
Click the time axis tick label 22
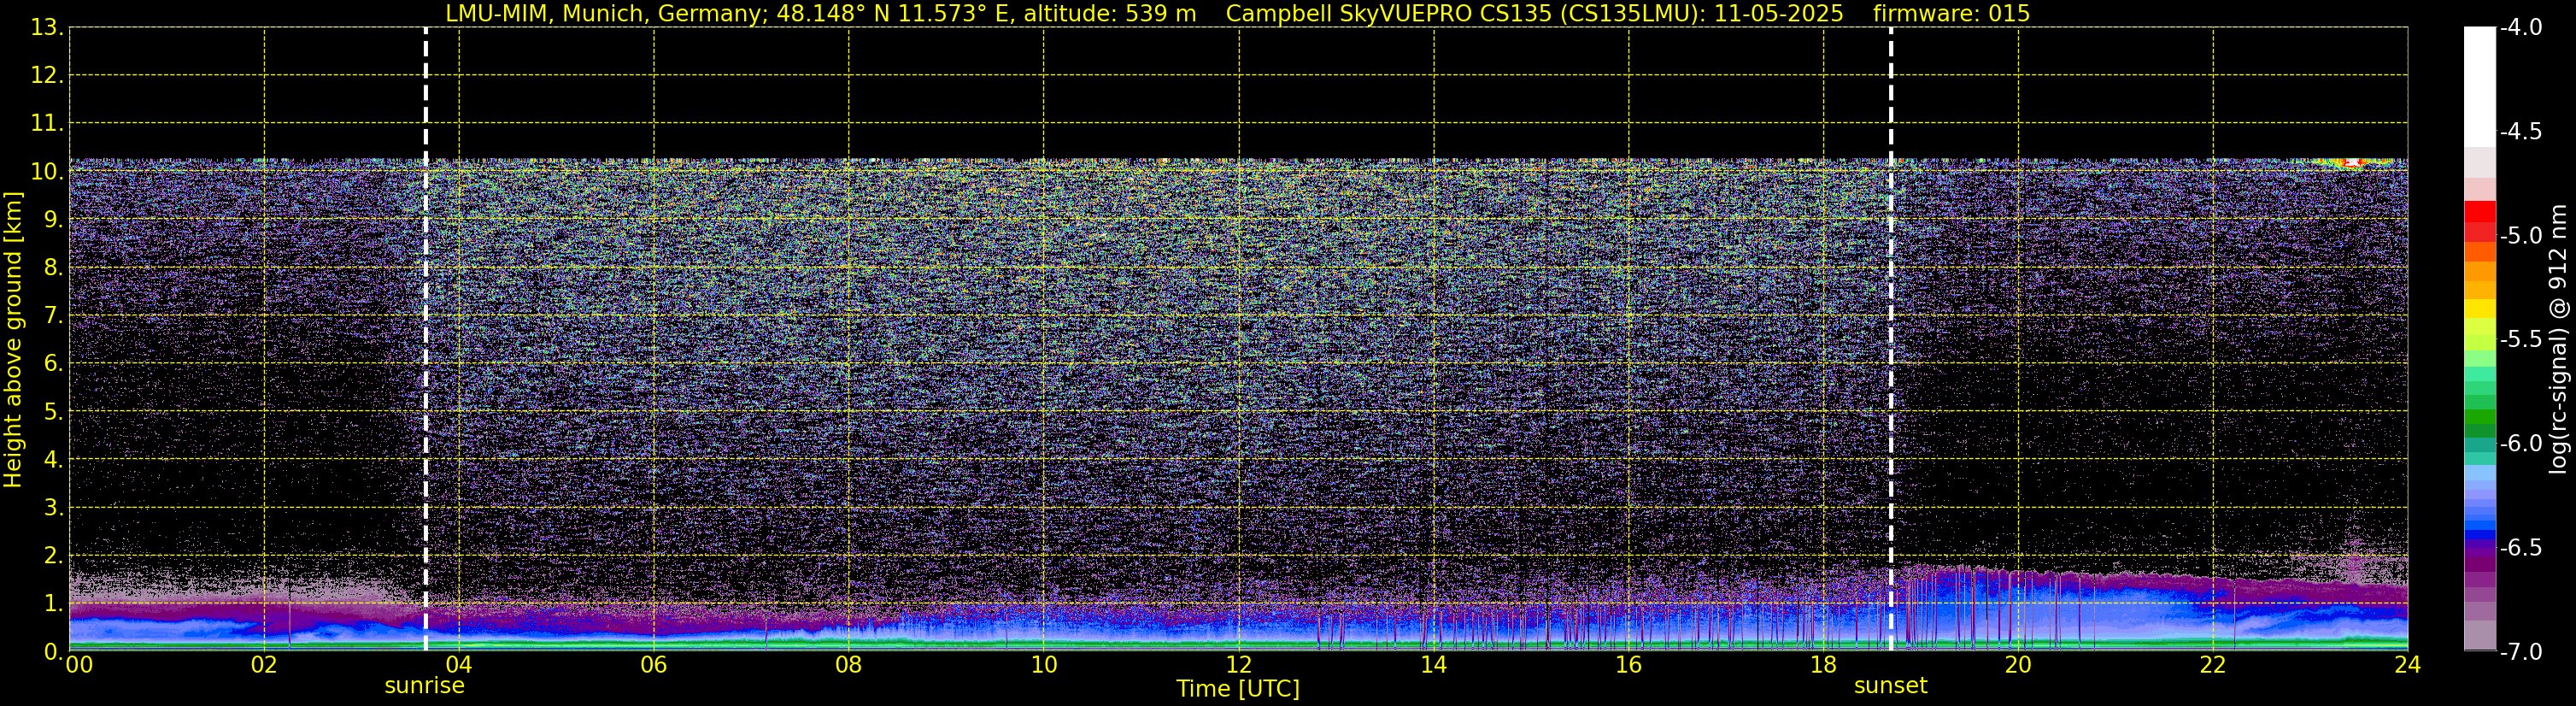click(2213, 665)
